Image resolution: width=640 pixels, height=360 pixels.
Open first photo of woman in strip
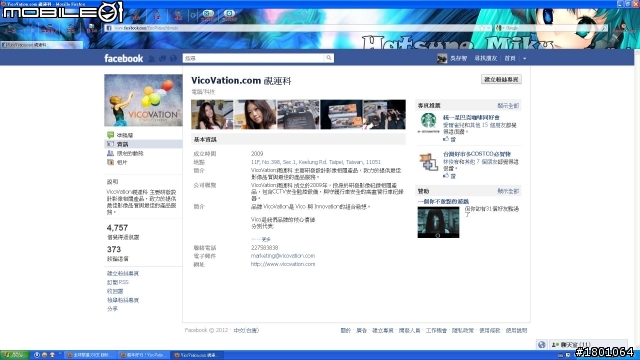[x=212, y=114]
